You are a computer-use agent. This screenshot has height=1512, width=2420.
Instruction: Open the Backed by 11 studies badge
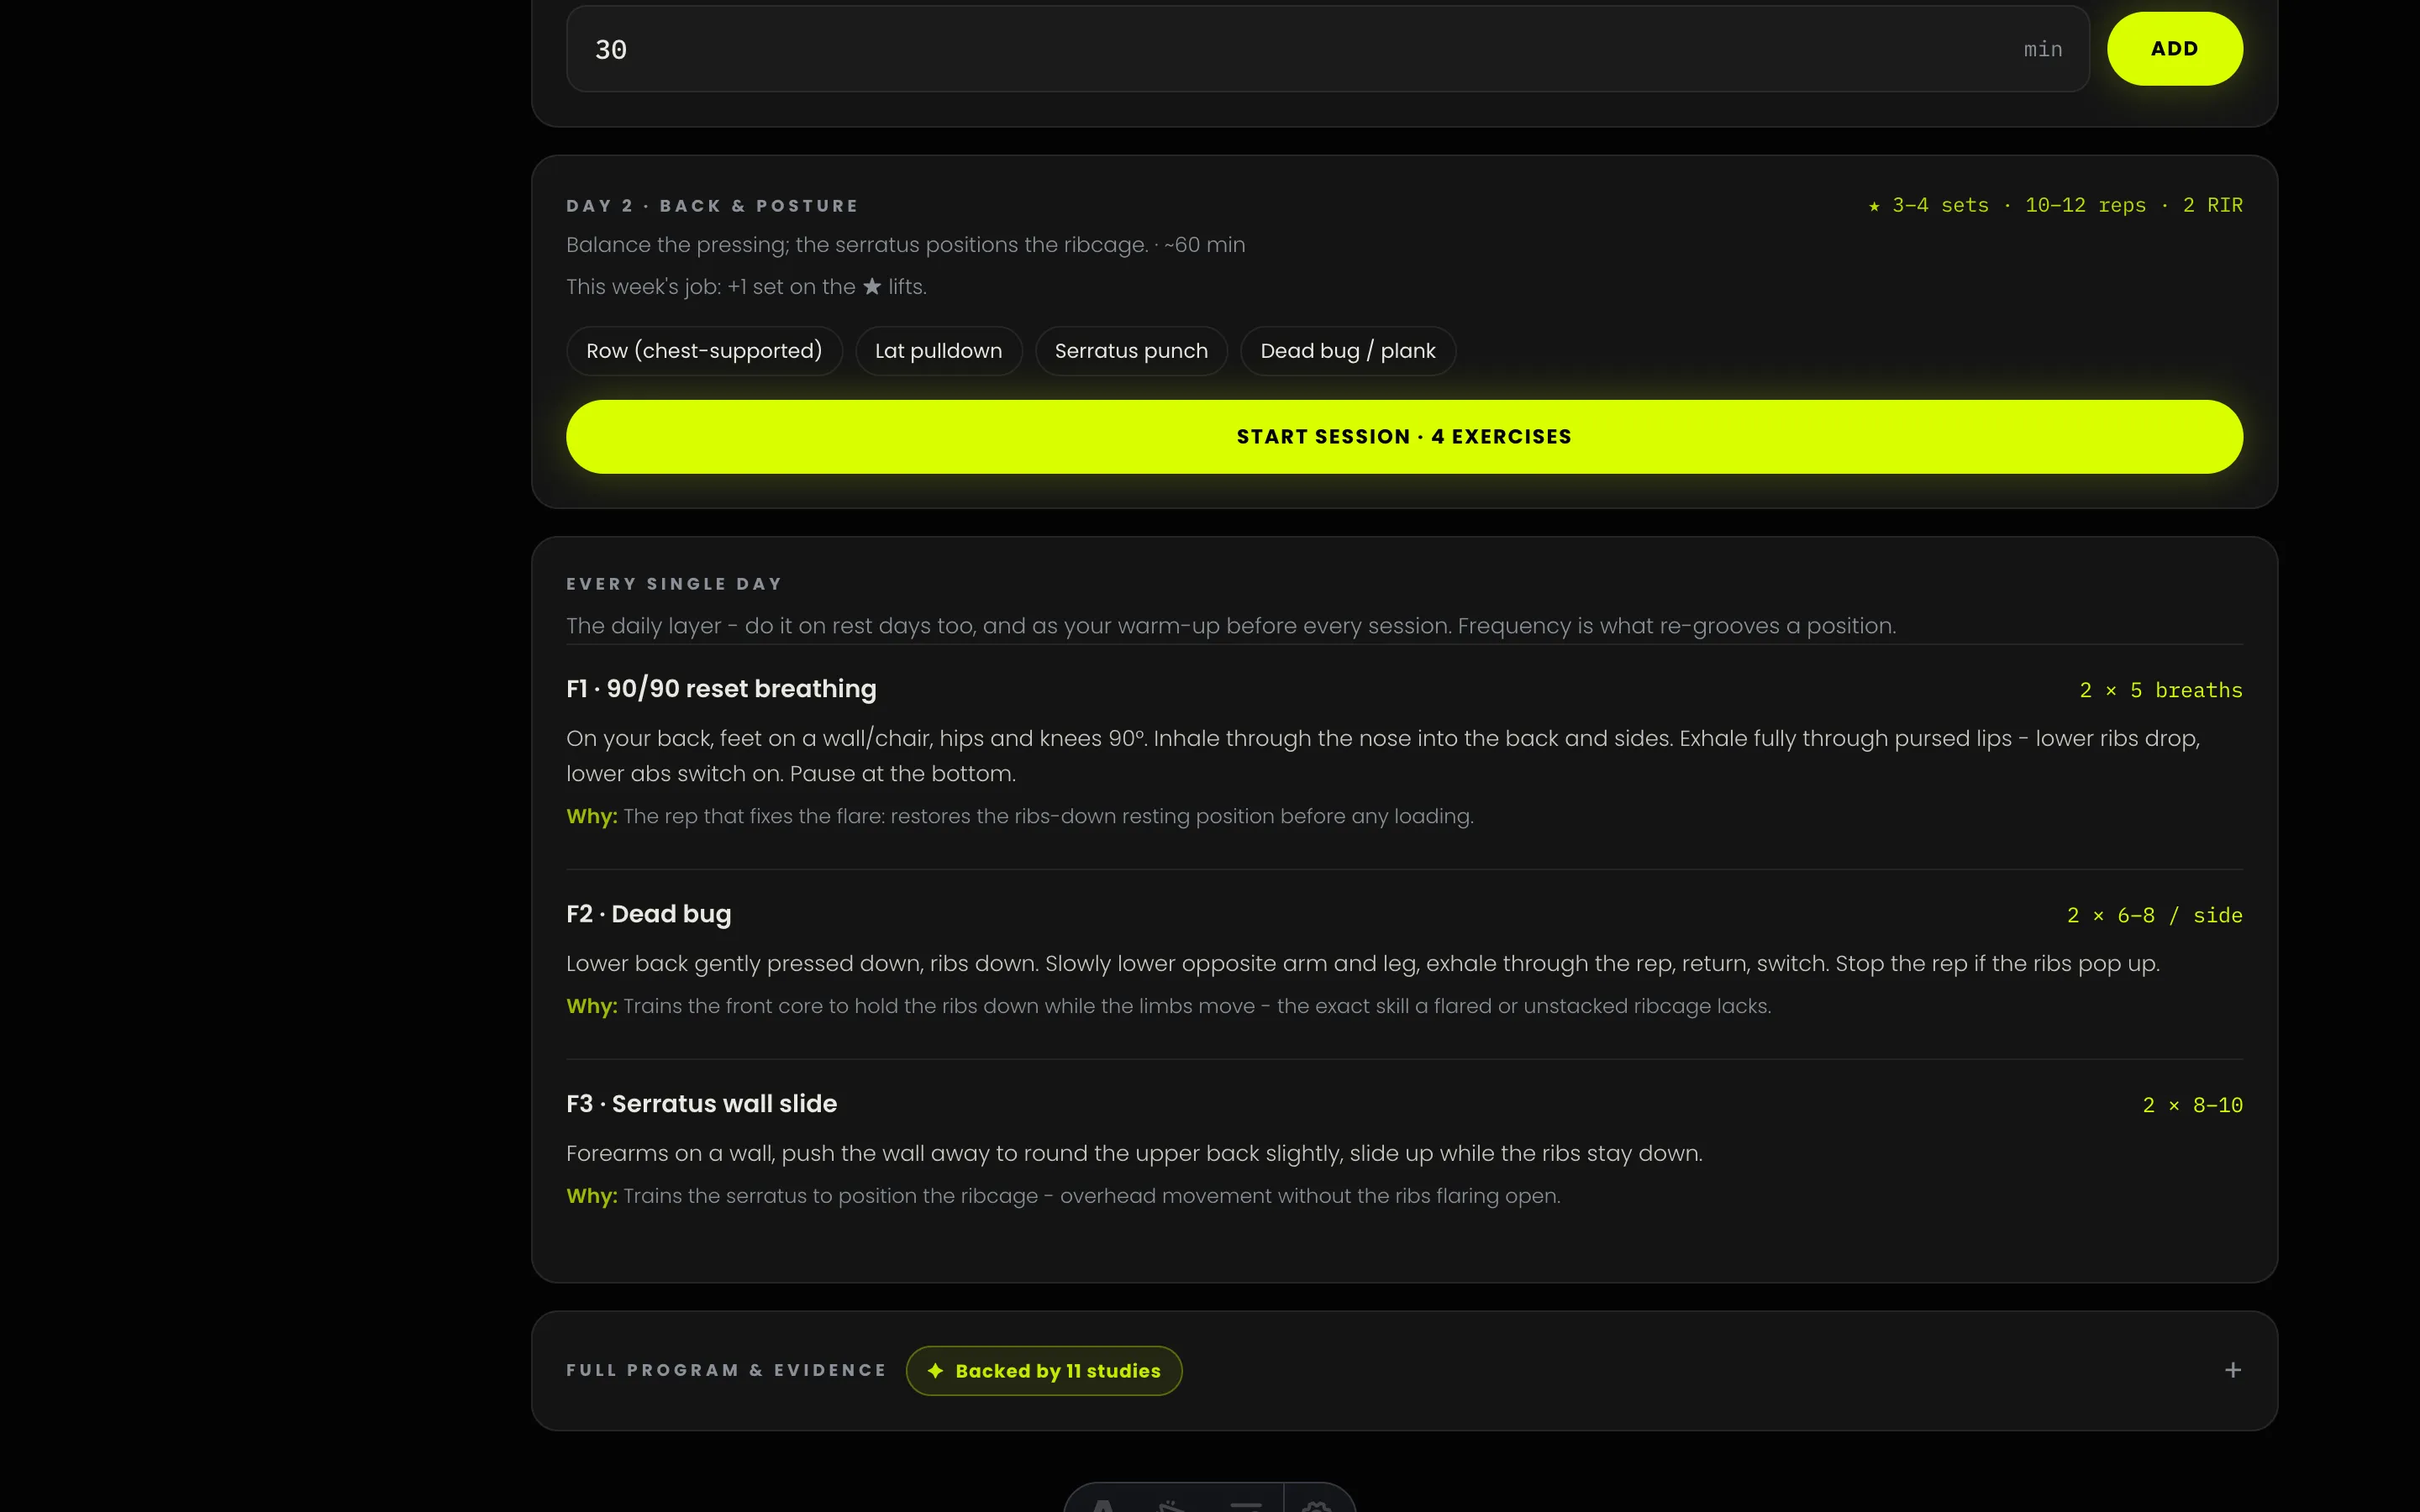pos(1043,1371)
